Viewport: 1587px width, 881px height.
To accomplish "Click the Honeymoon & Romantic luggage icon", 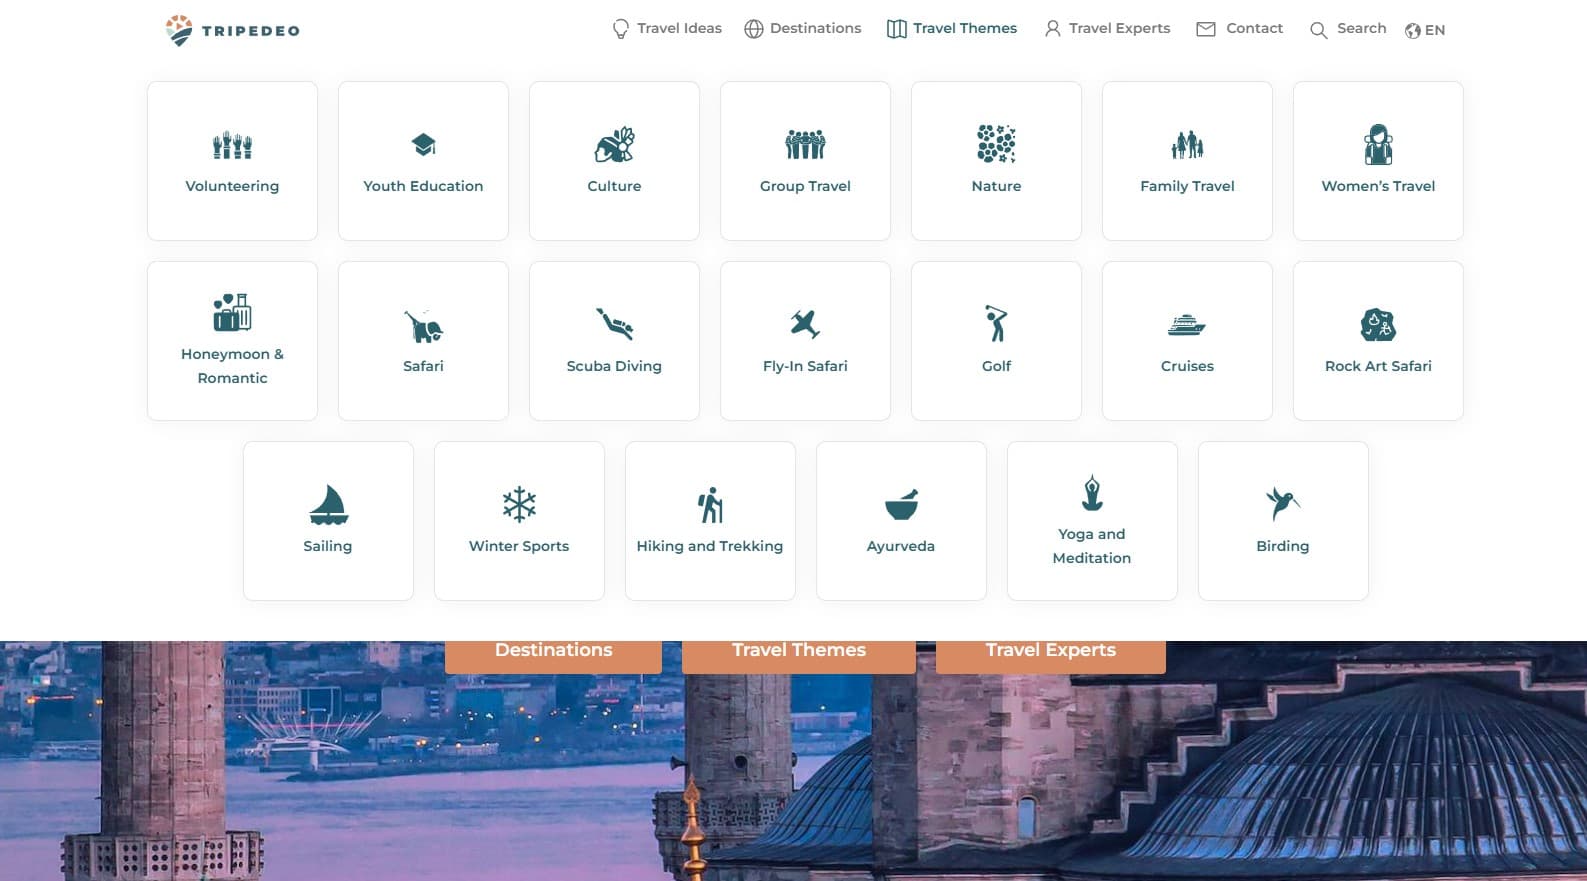I will click(x=232, y=312).
